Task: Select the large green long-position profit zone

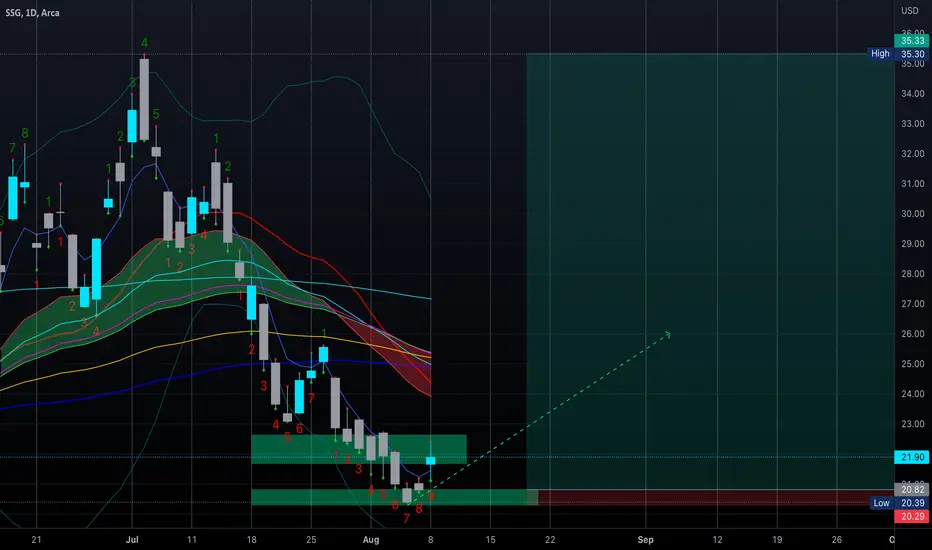Action: tap(710, 272)
